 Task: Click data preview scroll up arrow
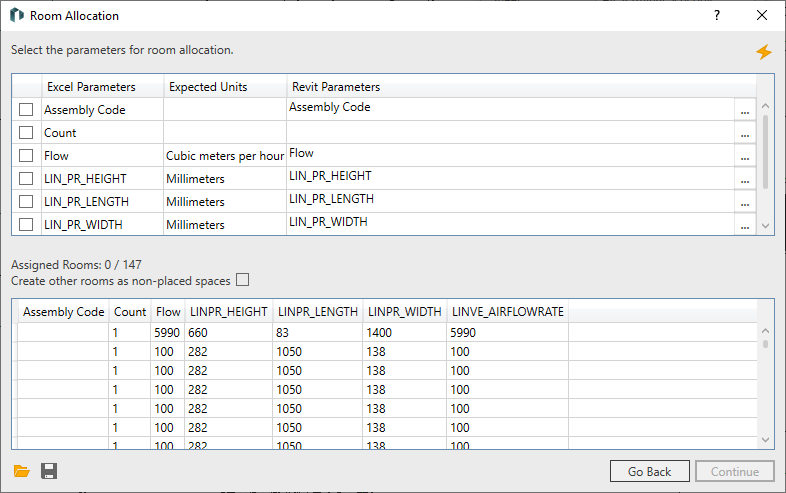[x=765, y=331]
